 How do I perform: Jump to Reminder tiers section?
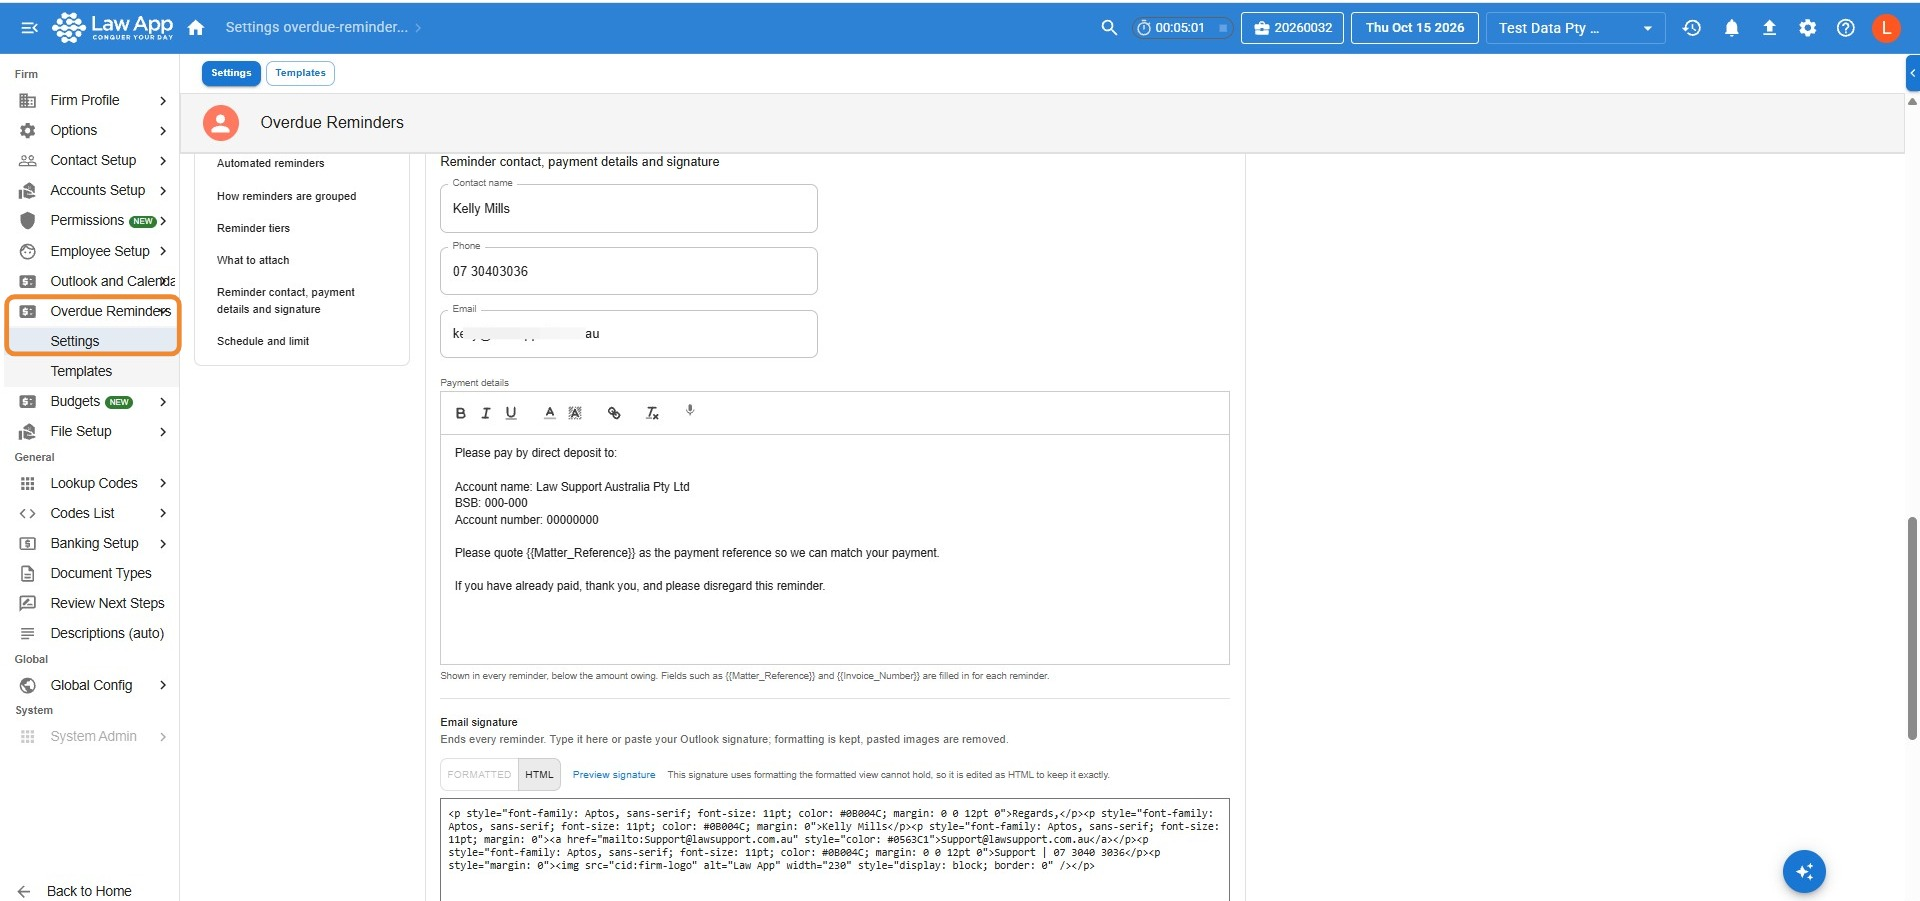(x=253, y=228)
